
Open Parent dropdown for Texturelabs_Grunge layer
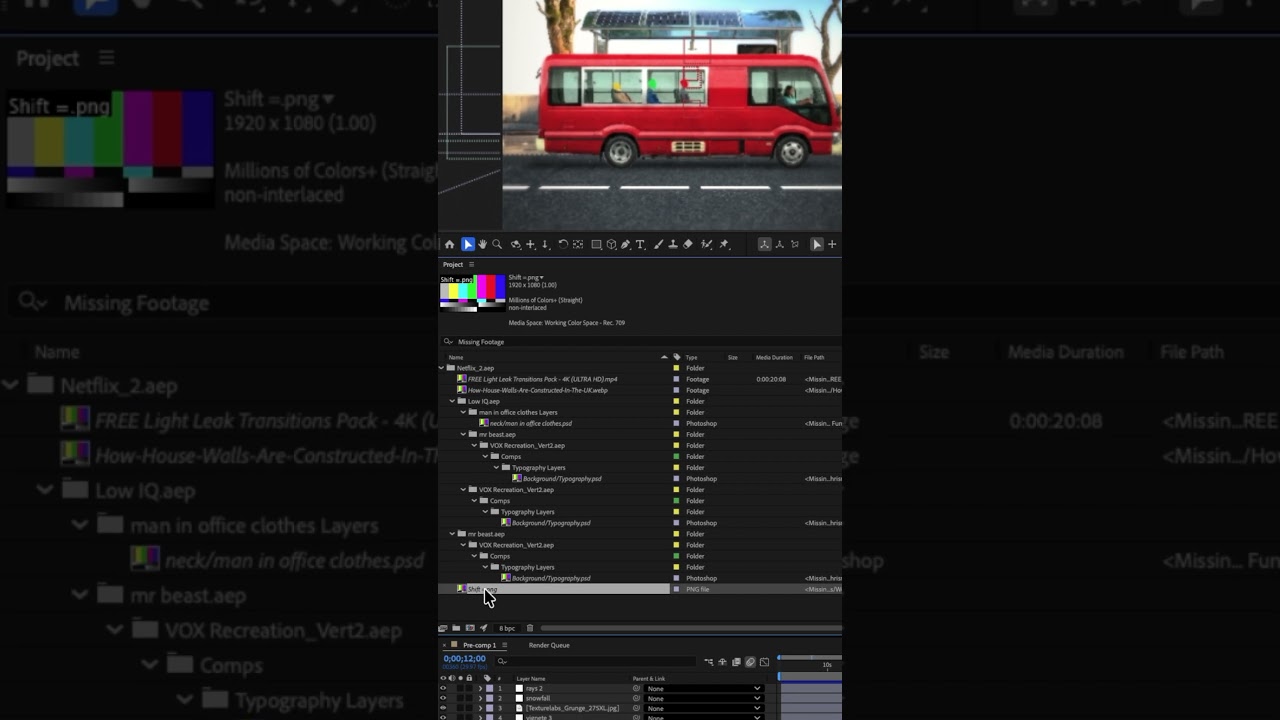704,708
